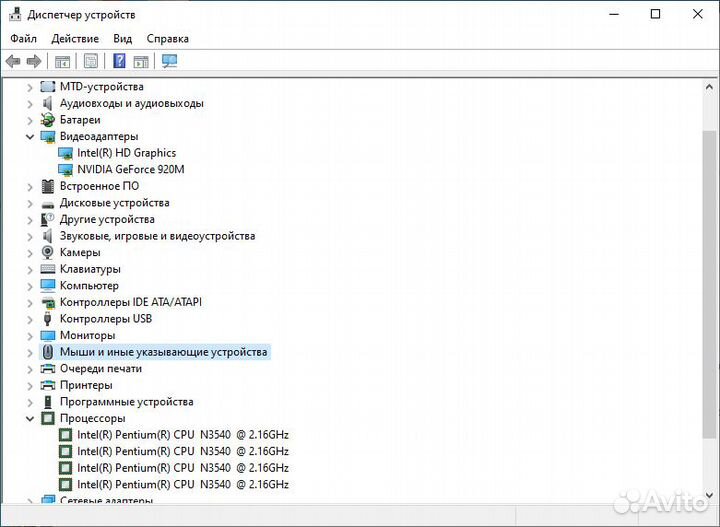Expand the Контроллеры USB node
Viewport: 720px width, 527px height.
(30, 319)
